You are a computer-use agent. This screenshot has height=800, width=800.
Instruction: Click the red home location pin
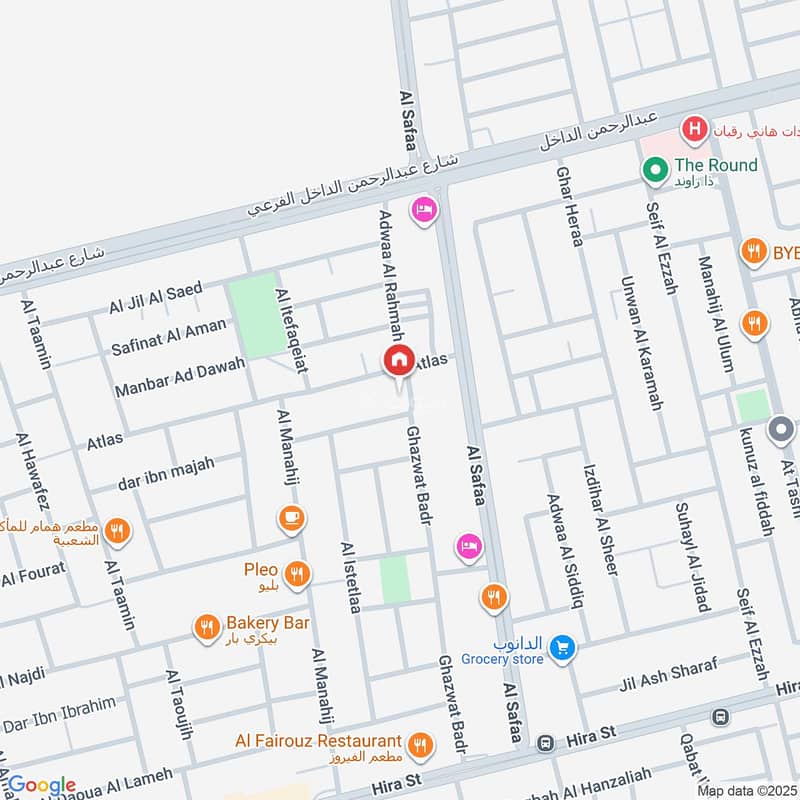pyautogui.click(x=399, y=362)
